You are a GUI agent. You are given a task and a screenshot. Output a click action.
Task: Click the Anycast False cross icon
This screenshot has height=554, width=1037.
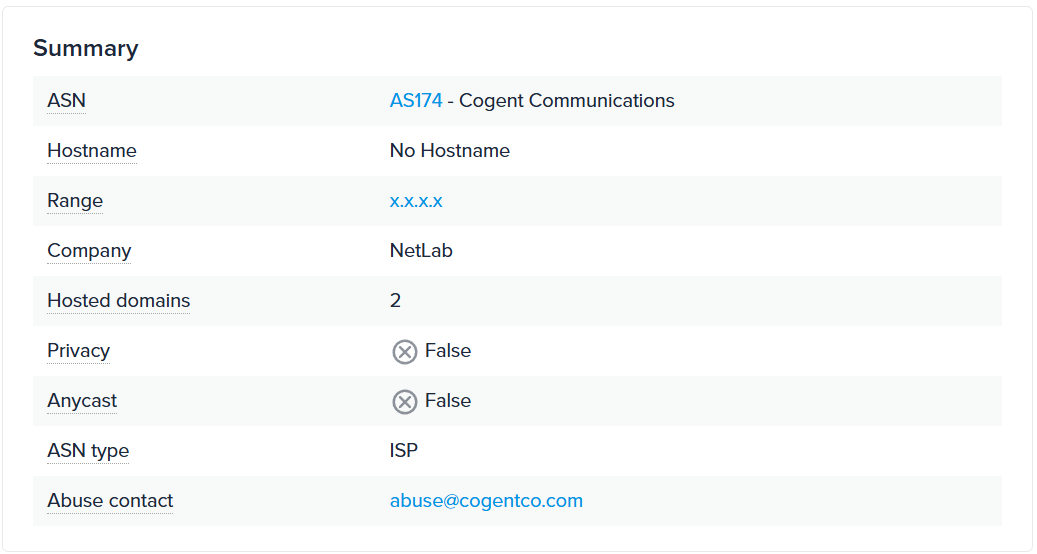pos(404,402)
